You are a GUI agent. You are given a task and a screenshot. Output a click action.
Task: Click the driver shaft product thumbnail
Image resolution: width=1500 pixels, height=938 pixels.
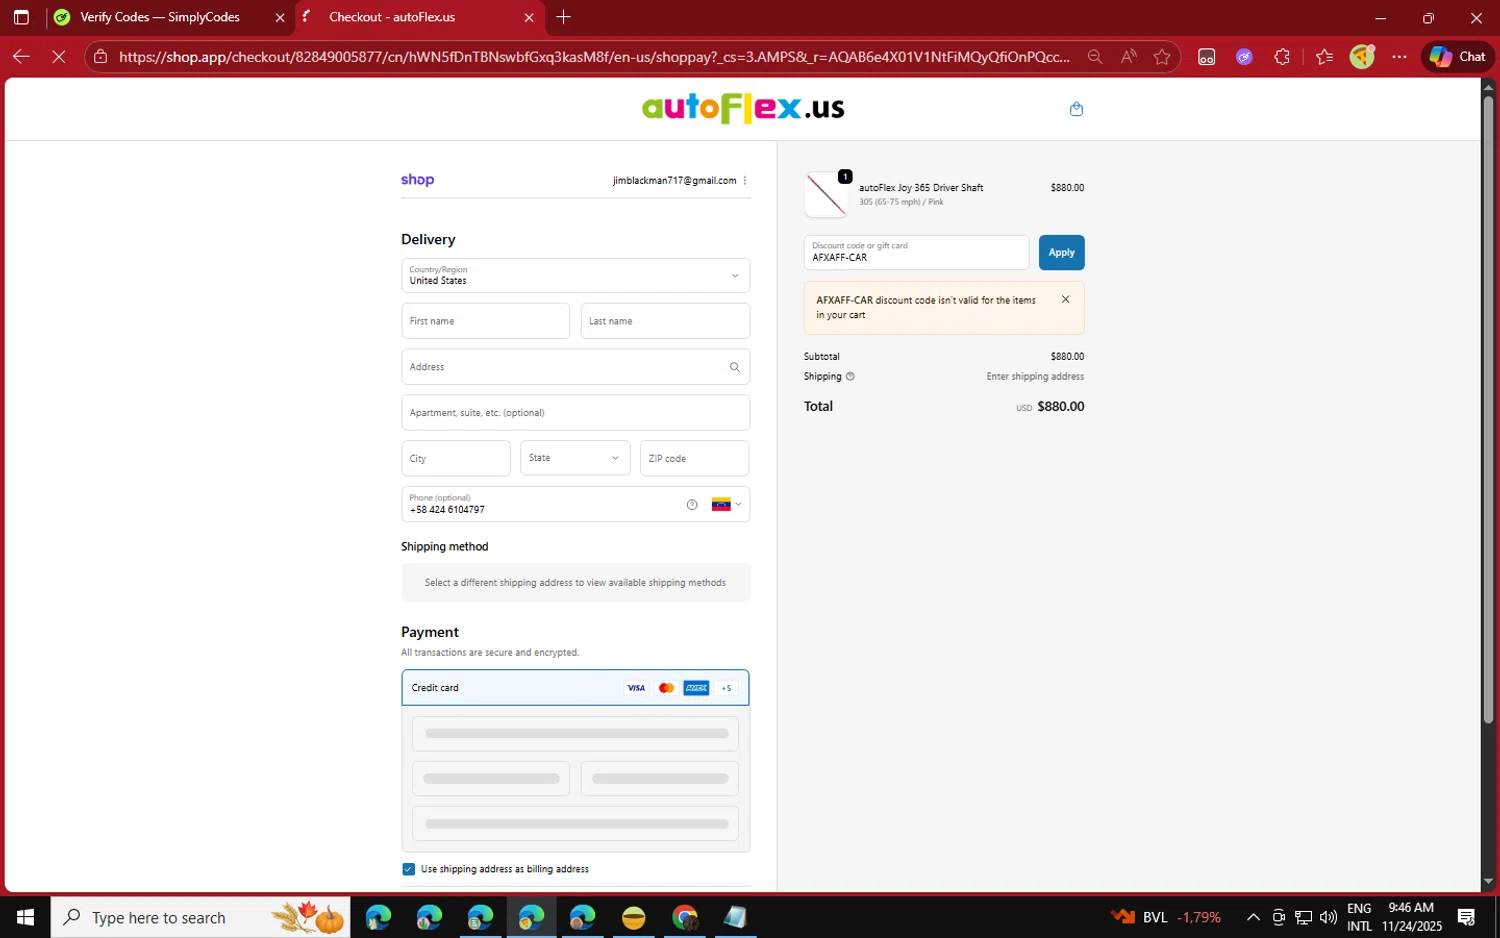coord(826,194)
